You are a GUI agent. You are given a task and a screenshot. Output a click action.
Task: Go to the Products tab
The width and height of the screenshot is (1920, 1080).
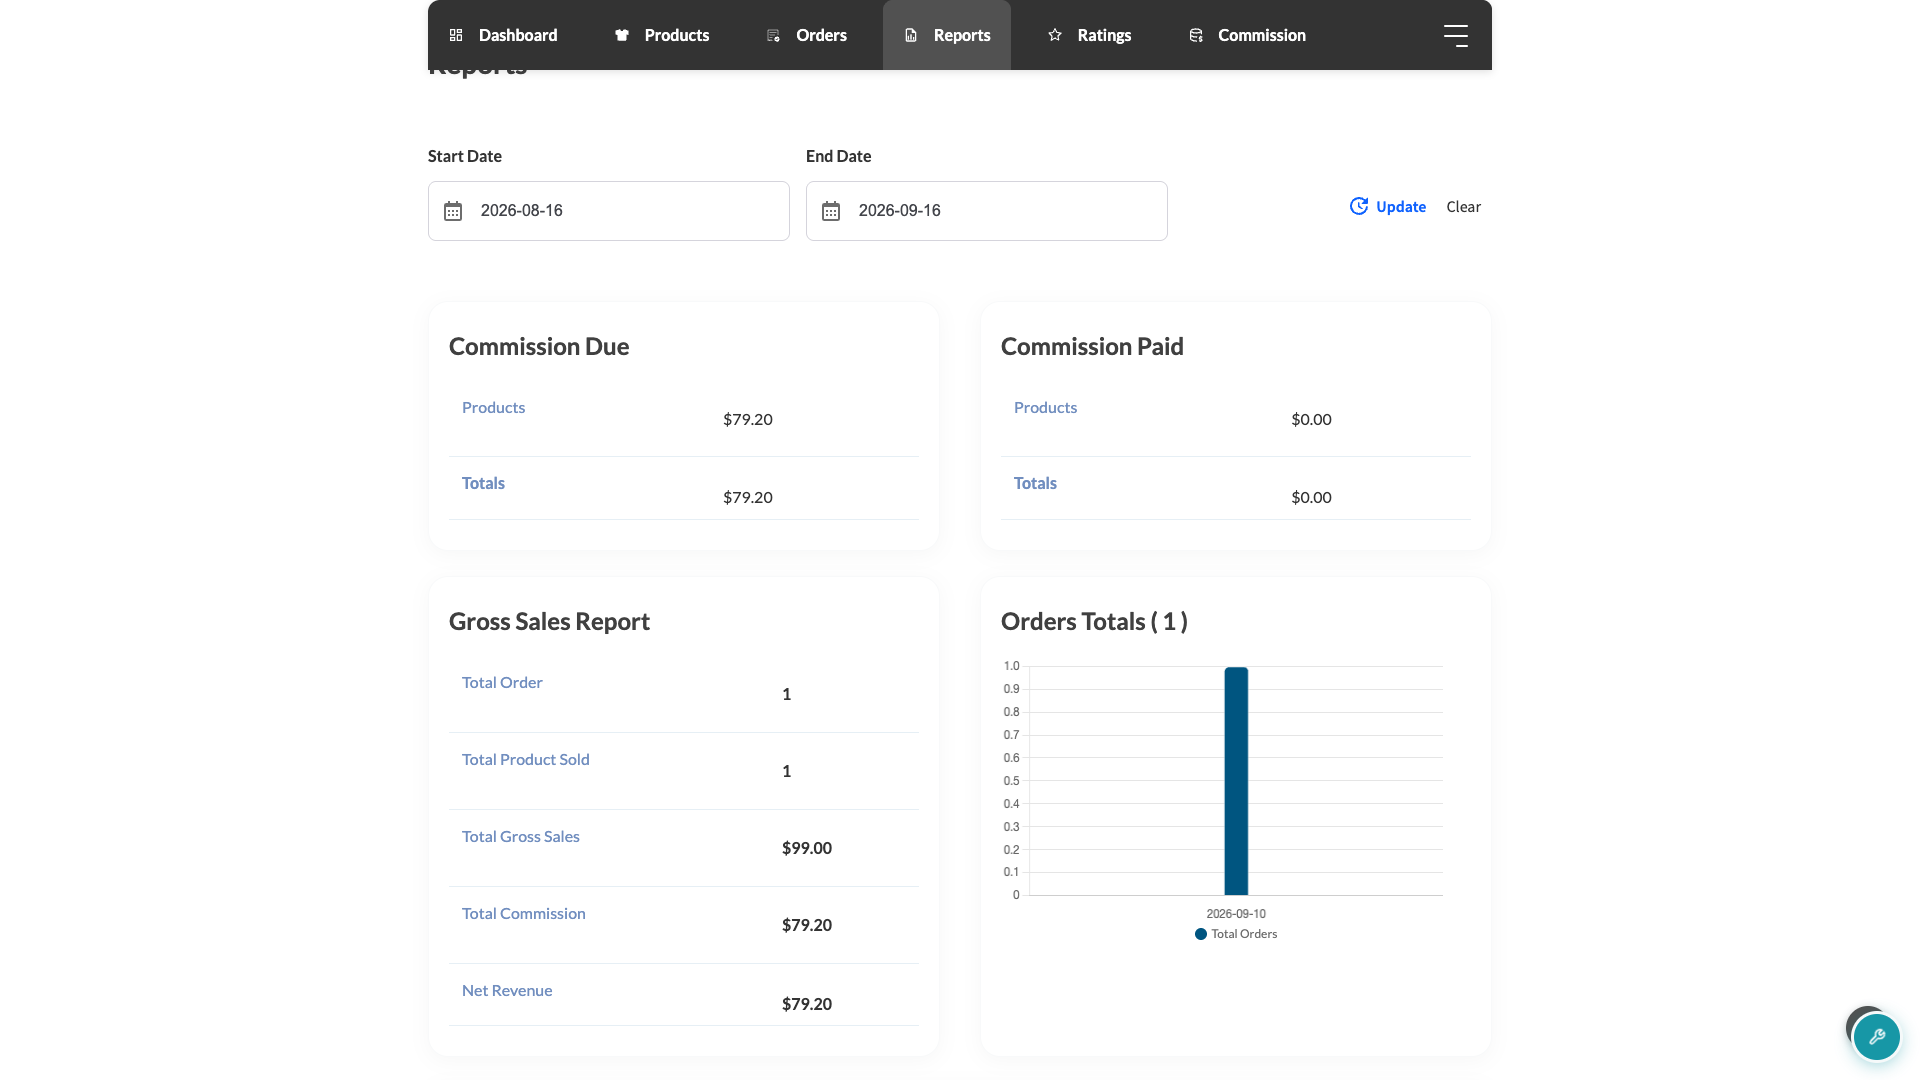[x=662, y=35]
